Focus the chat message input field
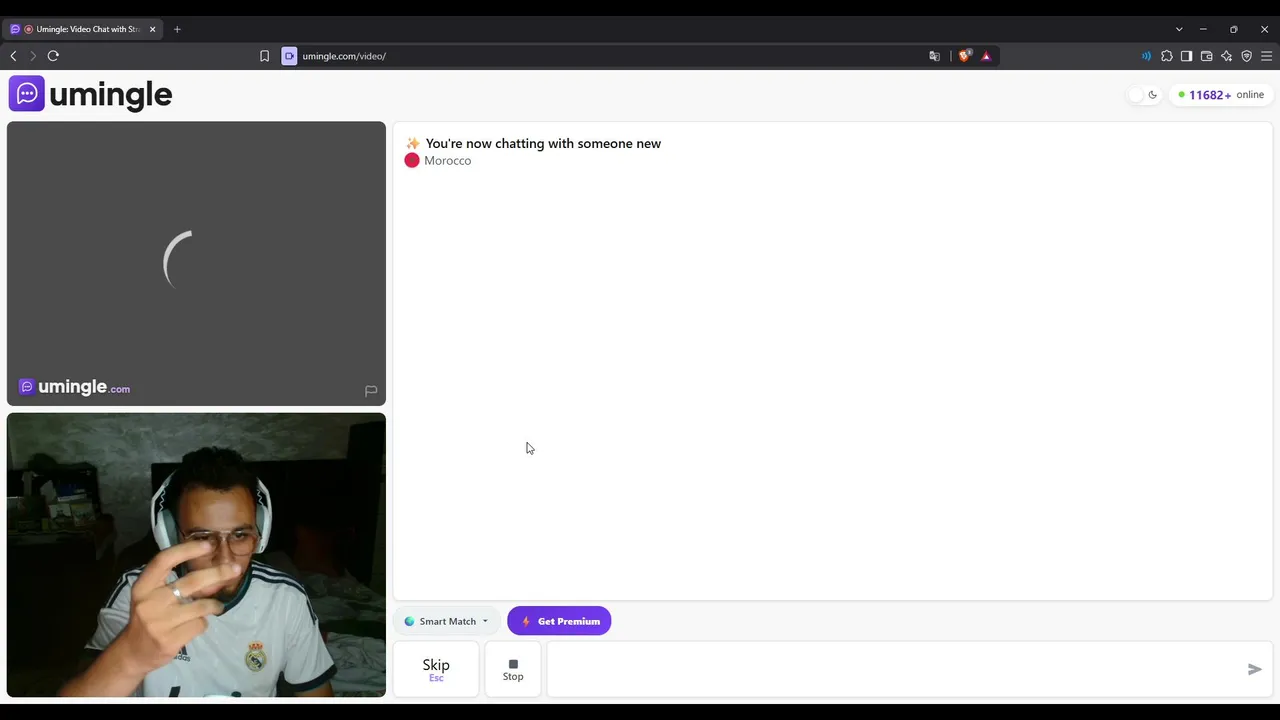The image size is (1280, 720). (x=895, y=669)
